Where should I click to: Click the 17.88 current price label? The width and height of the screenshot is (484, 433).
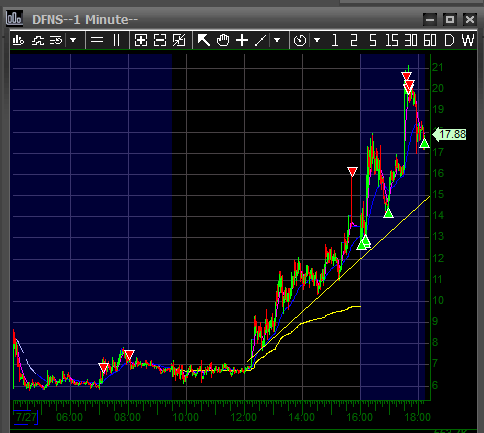[449, 134]
